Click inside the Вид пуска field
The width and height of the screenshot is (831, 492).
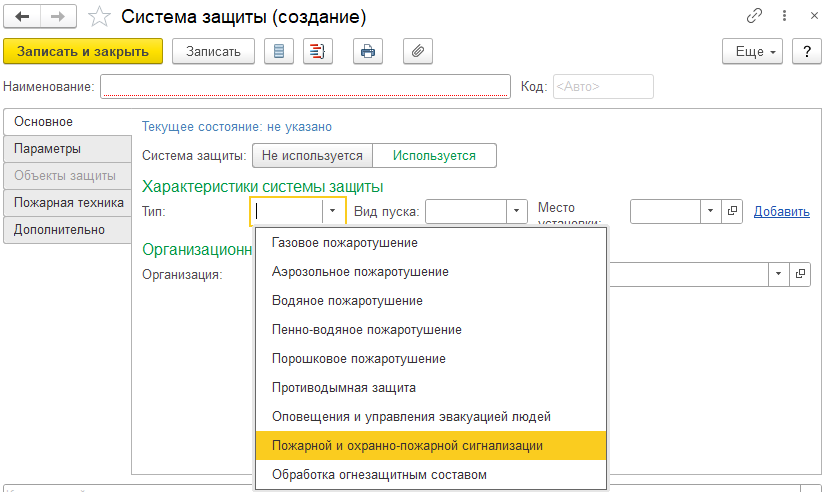466,212
